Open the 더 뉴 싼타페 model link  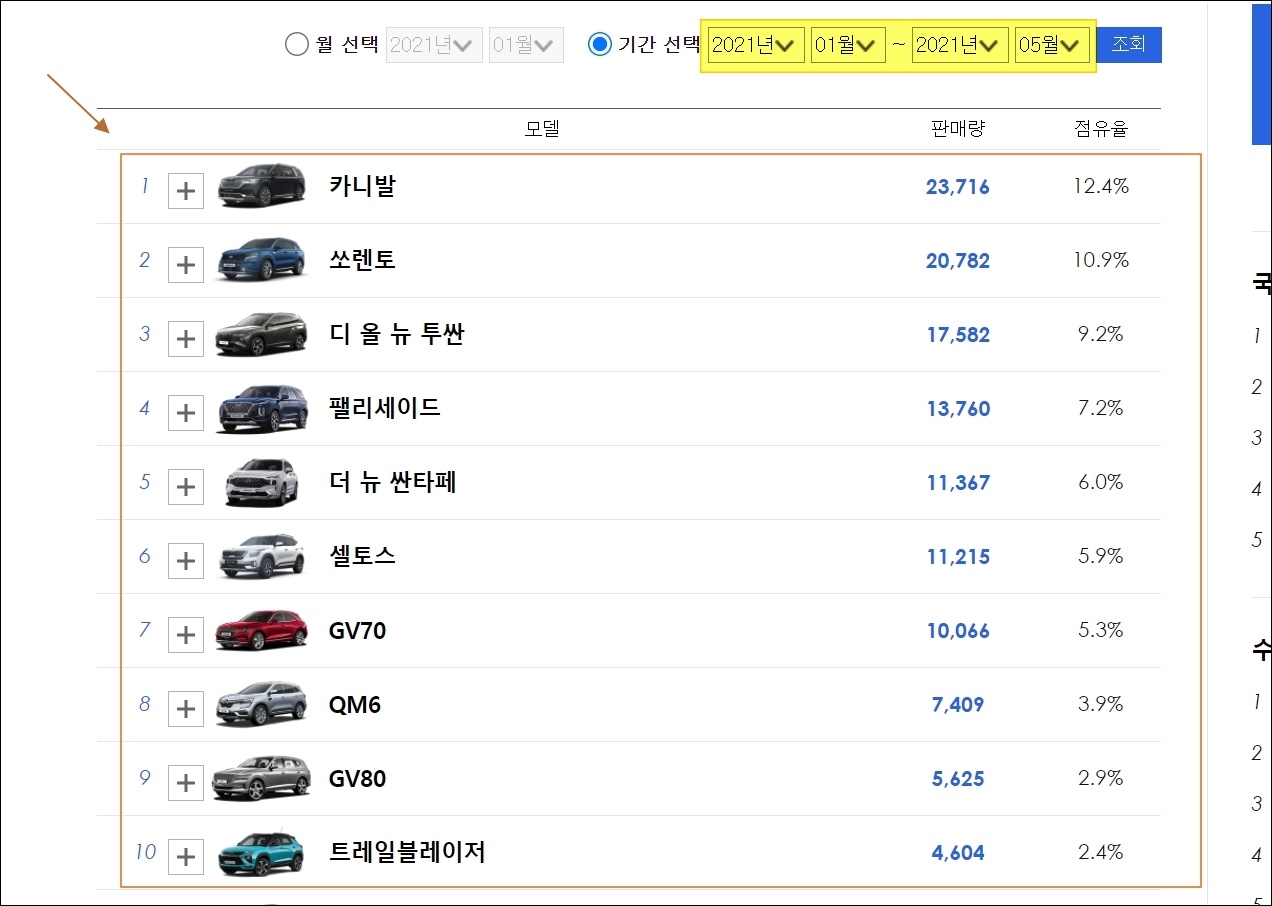click(393, 482)
